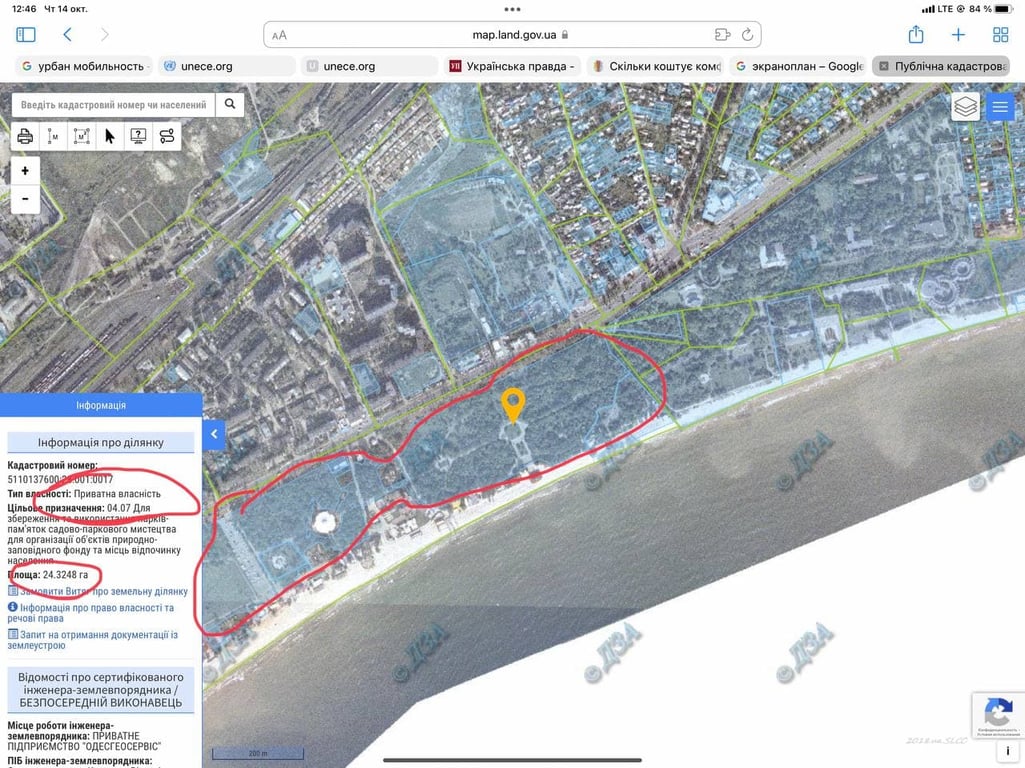Click the cadastral number 5110137600 value
The width and height of the screenshot is (1025, 768).
point(60,479)
